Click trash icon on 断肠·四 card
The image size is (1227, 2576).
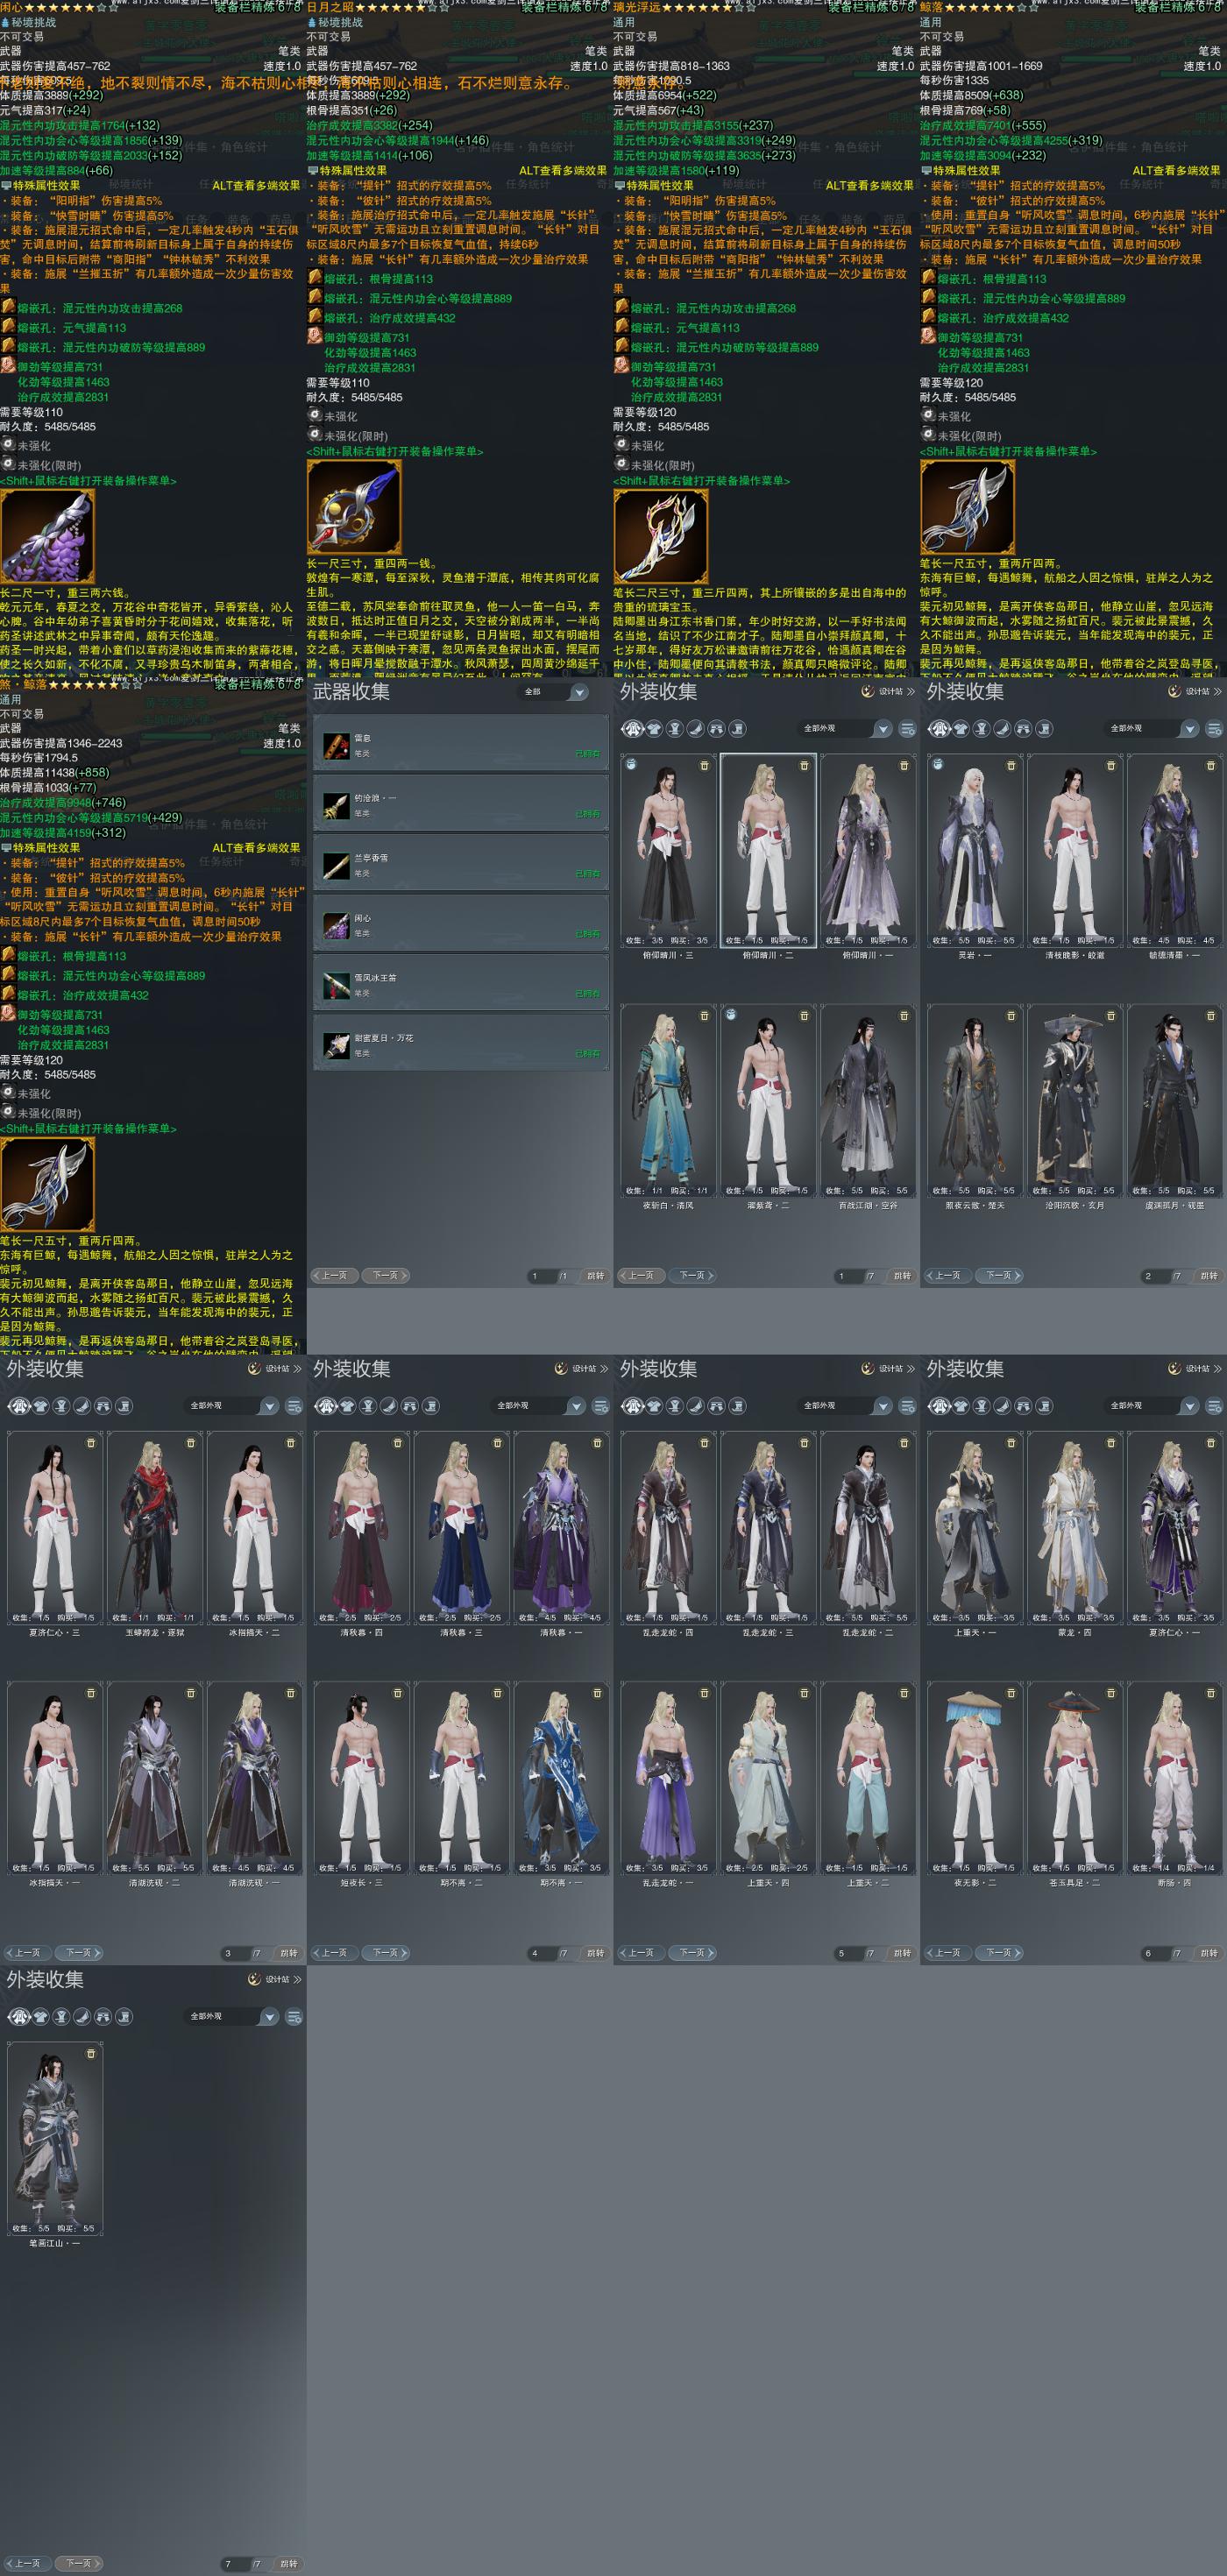[x=1211, y=1693]
